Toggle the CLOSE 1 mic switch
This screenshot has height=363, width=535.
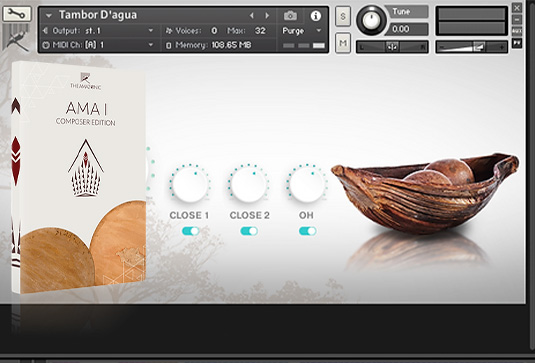pyautogui.click(x=190, y=231)
